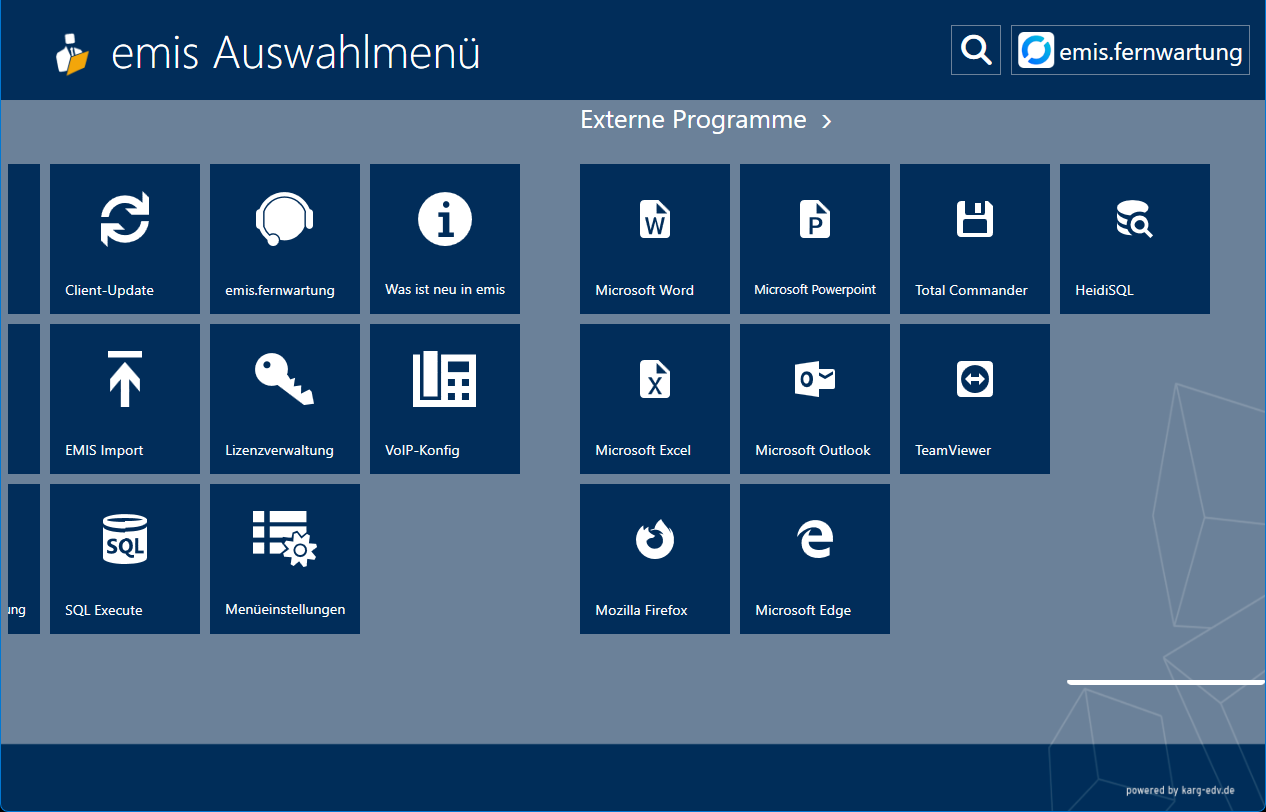Viewport: 1266px width, 812px height.
Task: Open Was ist neu in emis
Action: click(445, 239)
